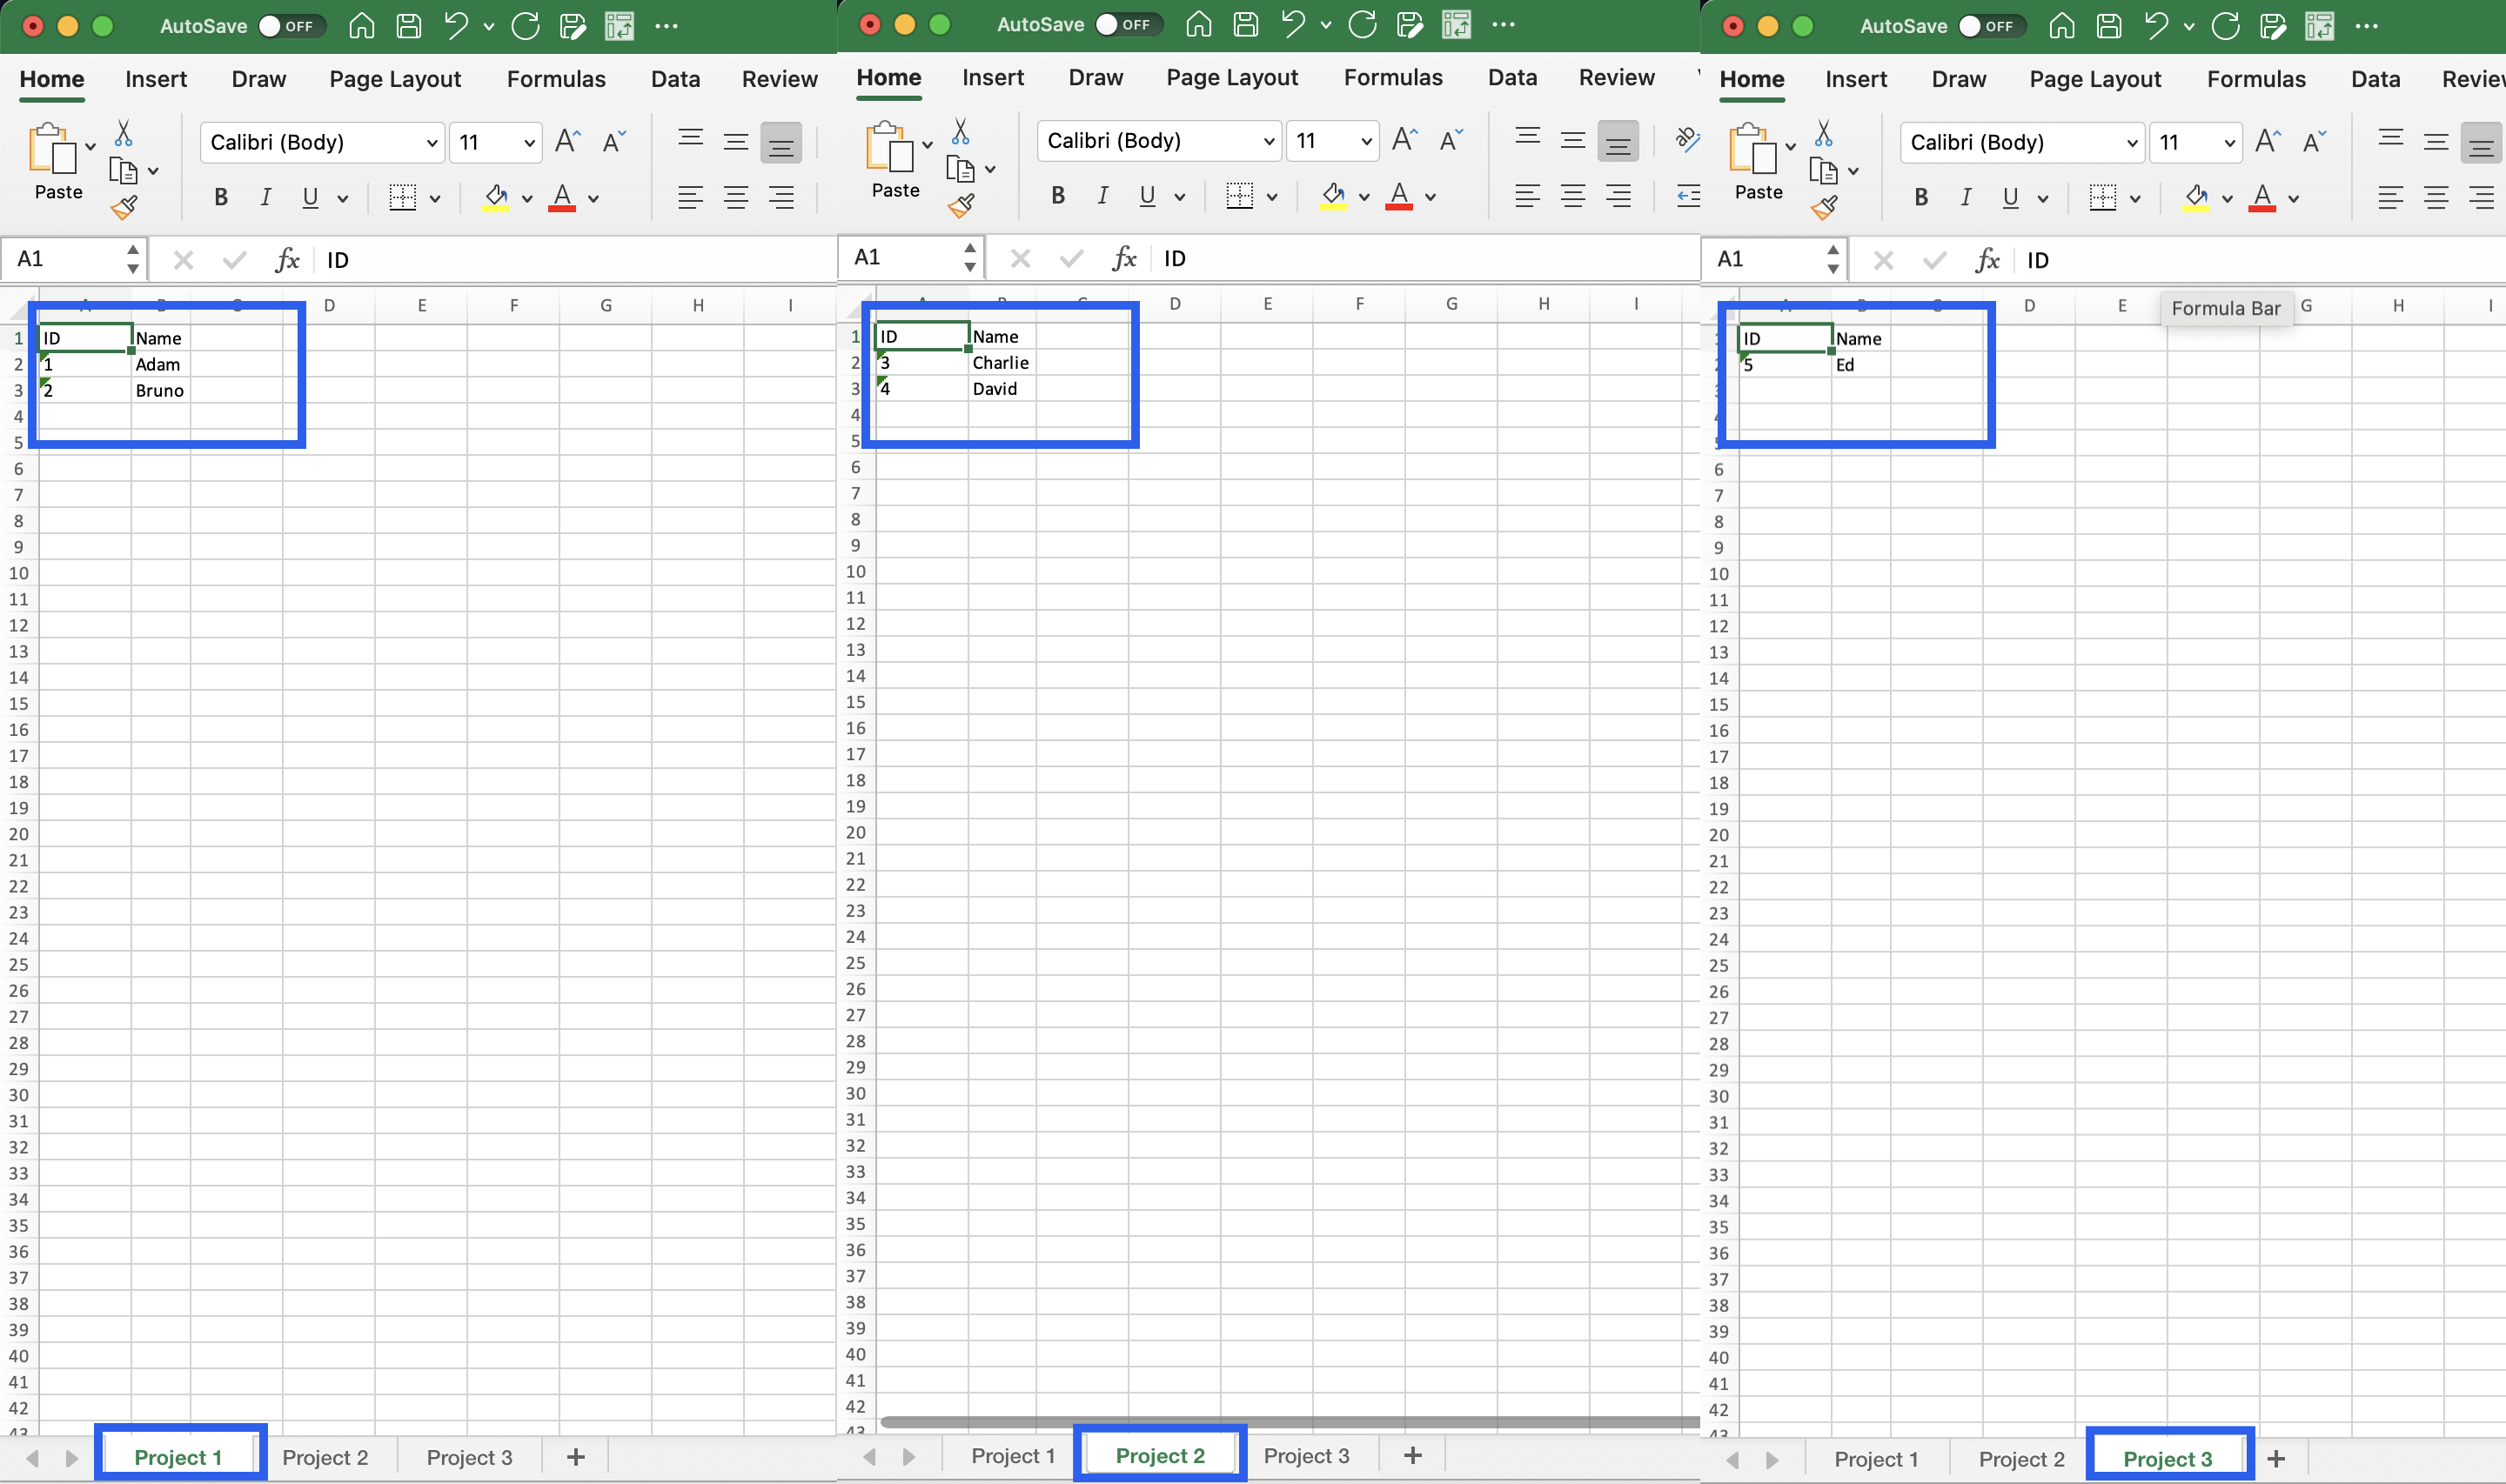Turn on AutoSave in the rightmost window
2506x1484 pixels.
[x=1991, y=26]
